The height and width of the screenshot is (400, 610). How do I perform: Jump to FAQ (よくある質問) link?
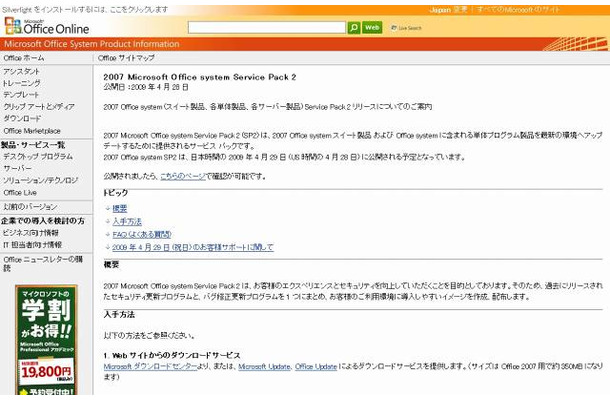[142, 234]
